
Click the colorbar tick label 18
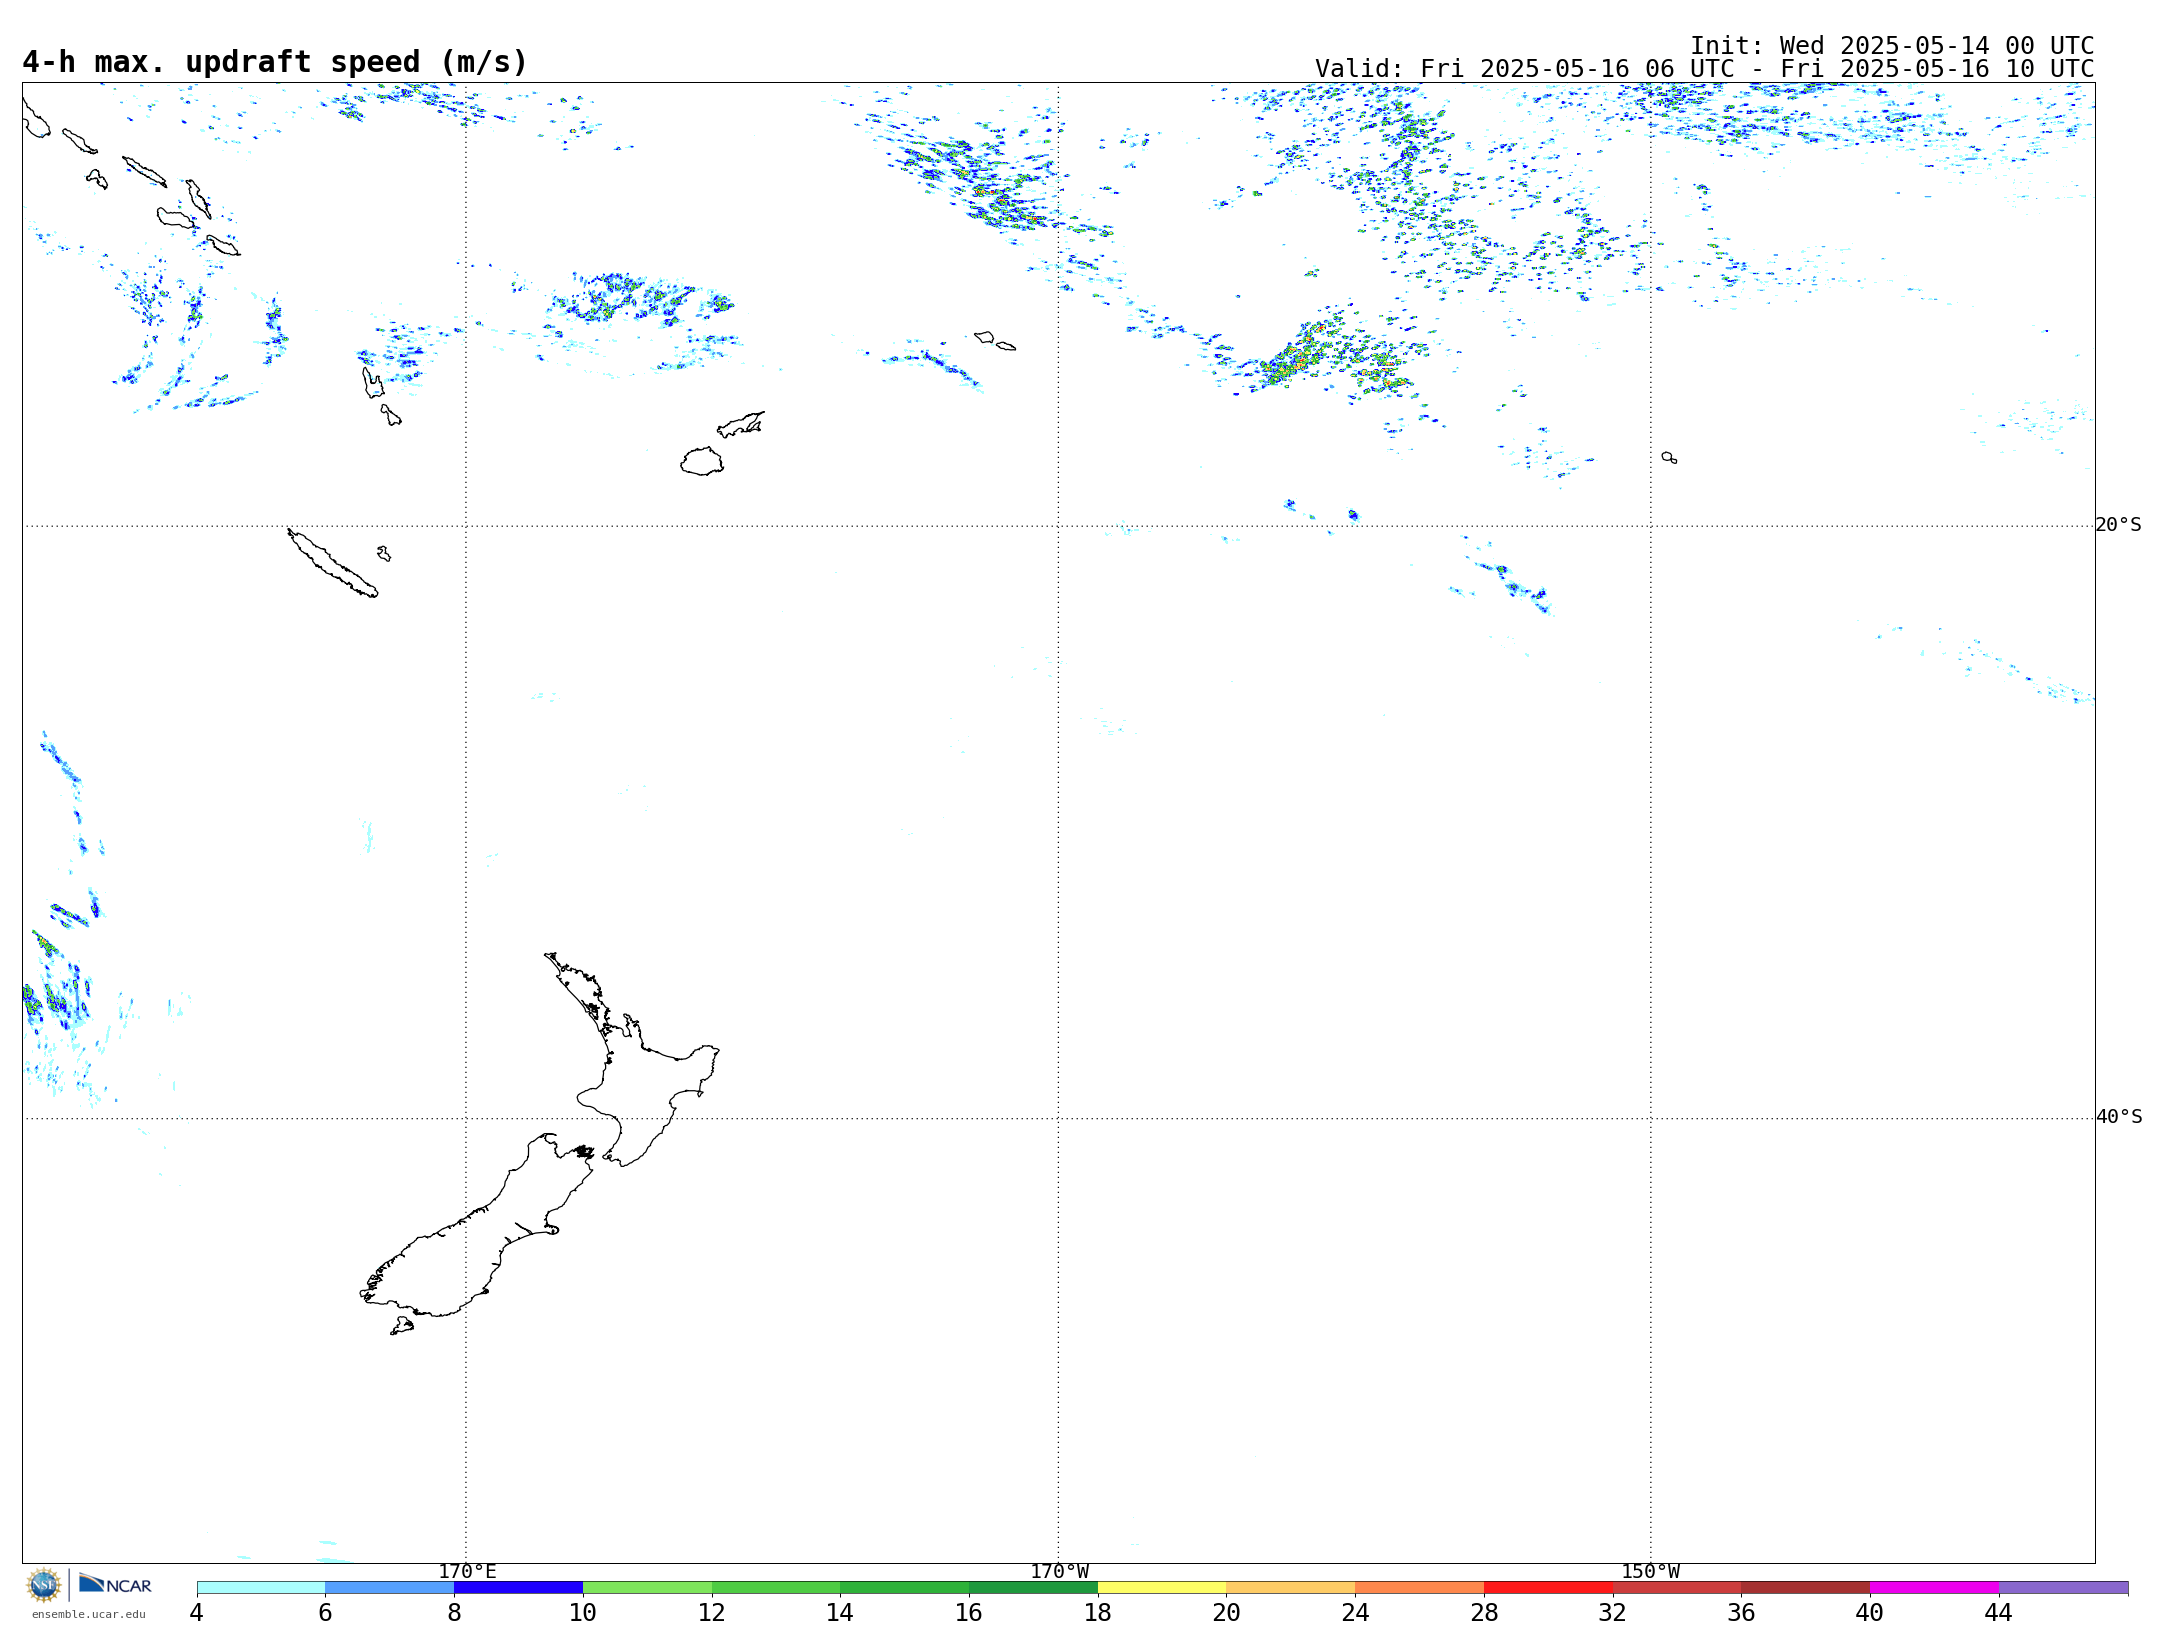(x=1098, y=1612)
